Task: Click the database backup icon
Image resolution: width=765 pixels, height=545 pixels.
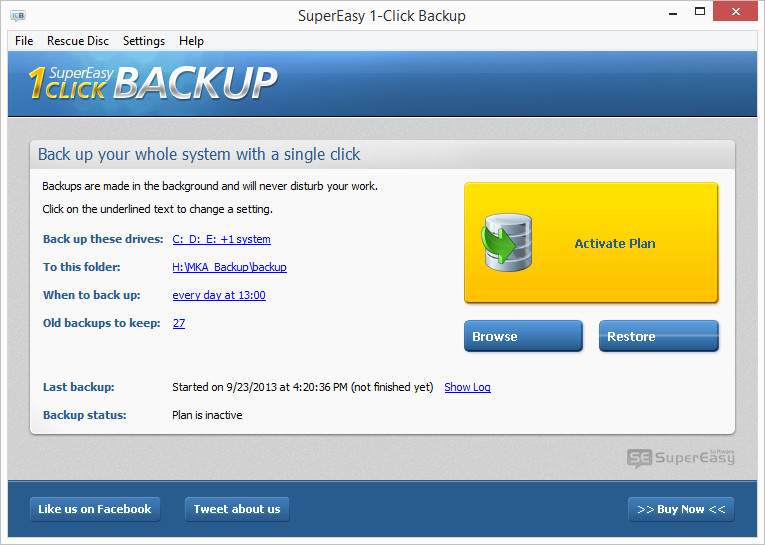Action: point(506,242)
